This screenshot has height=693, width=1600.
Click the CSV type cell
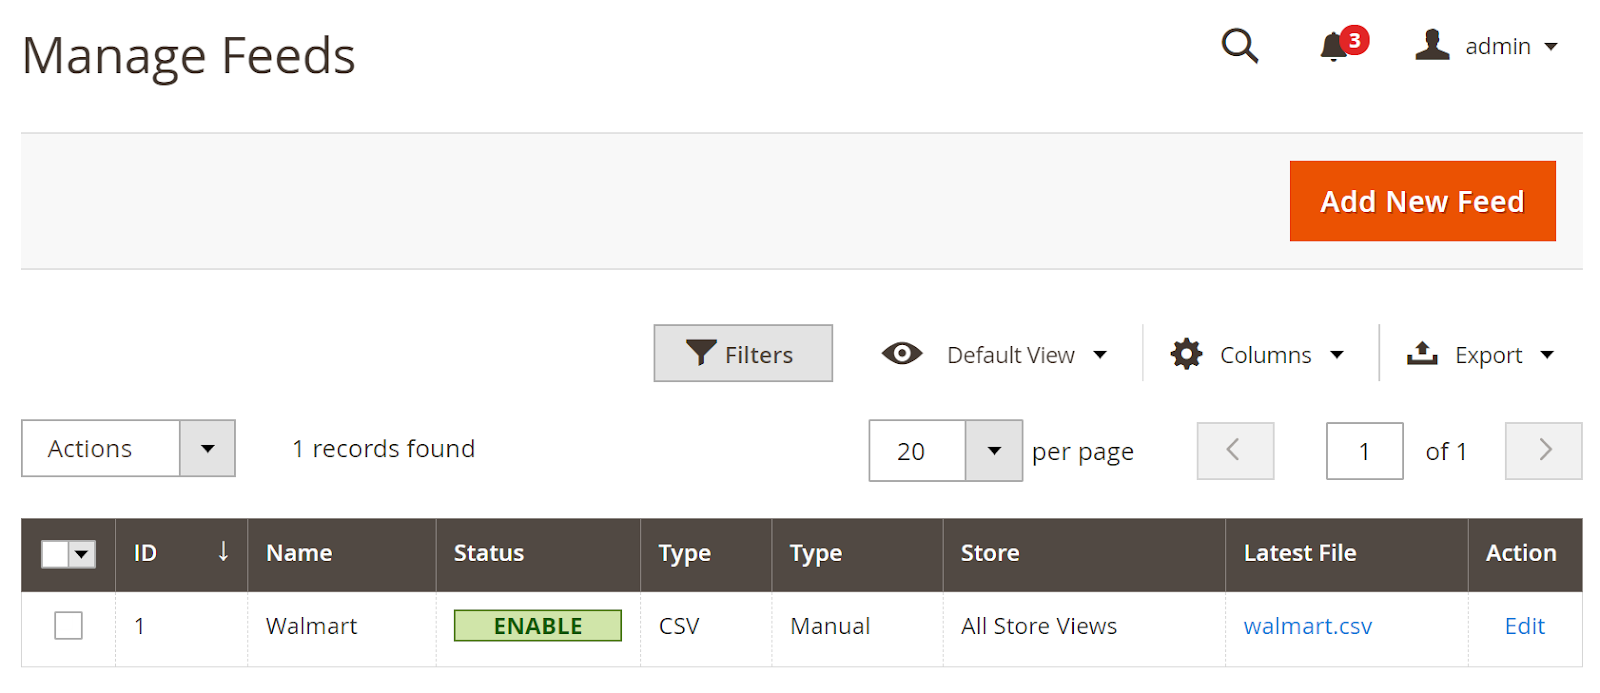[x=679, y=626]
